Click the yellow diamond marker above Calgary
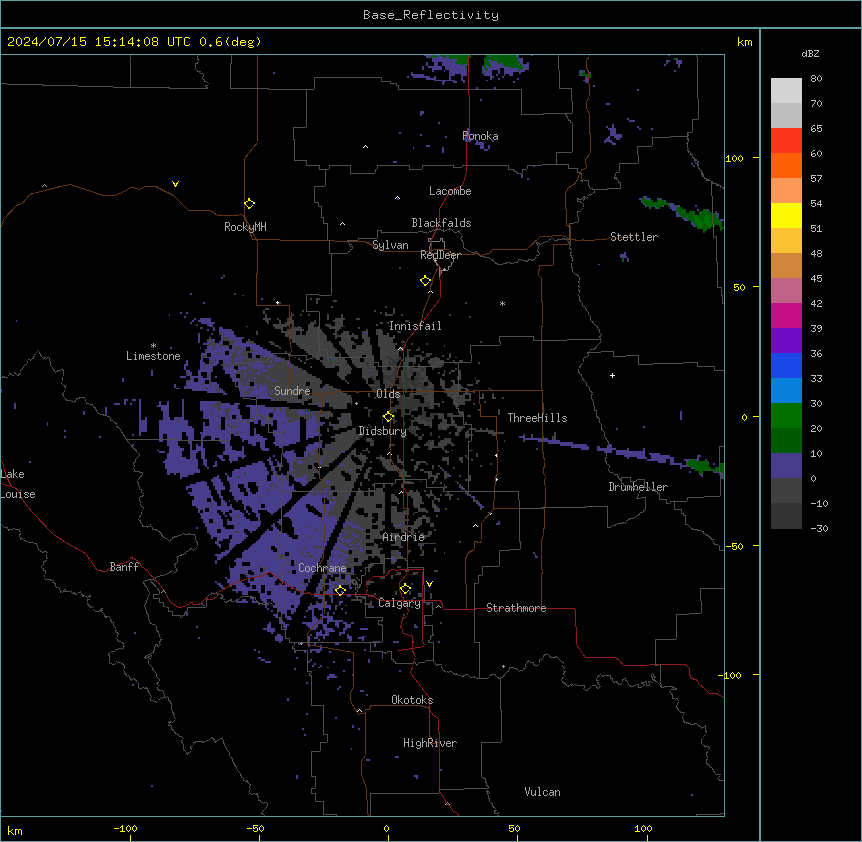This screenshot has height=842, width=862. point(405,589)
